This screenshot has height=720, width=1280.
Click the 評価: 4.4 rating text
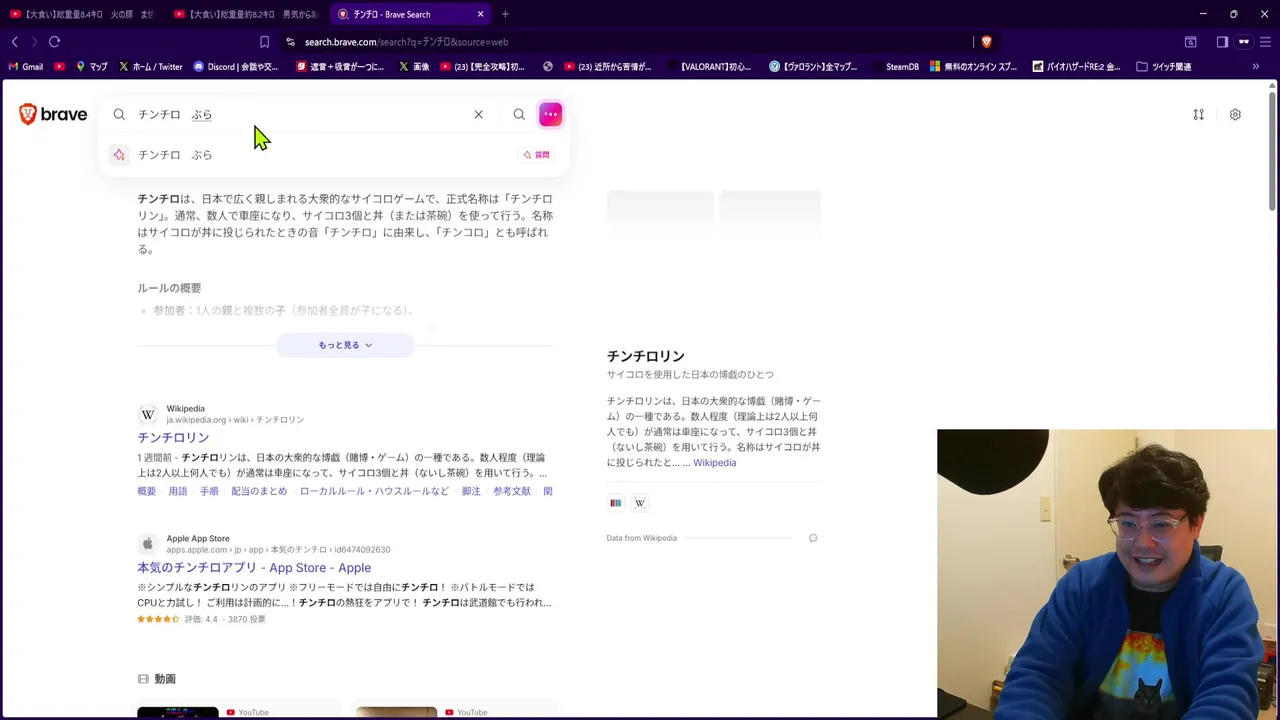(201, 620)
